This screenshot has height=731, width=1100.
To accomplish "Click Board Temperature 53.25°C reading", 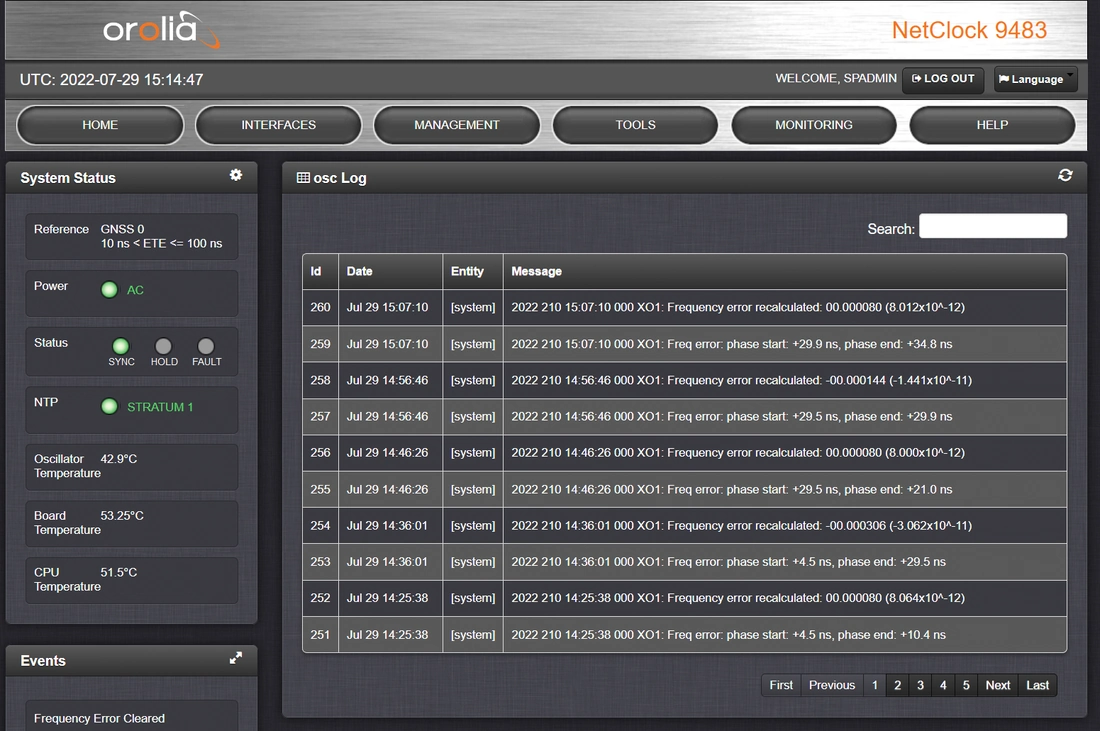I will point(122,516).
